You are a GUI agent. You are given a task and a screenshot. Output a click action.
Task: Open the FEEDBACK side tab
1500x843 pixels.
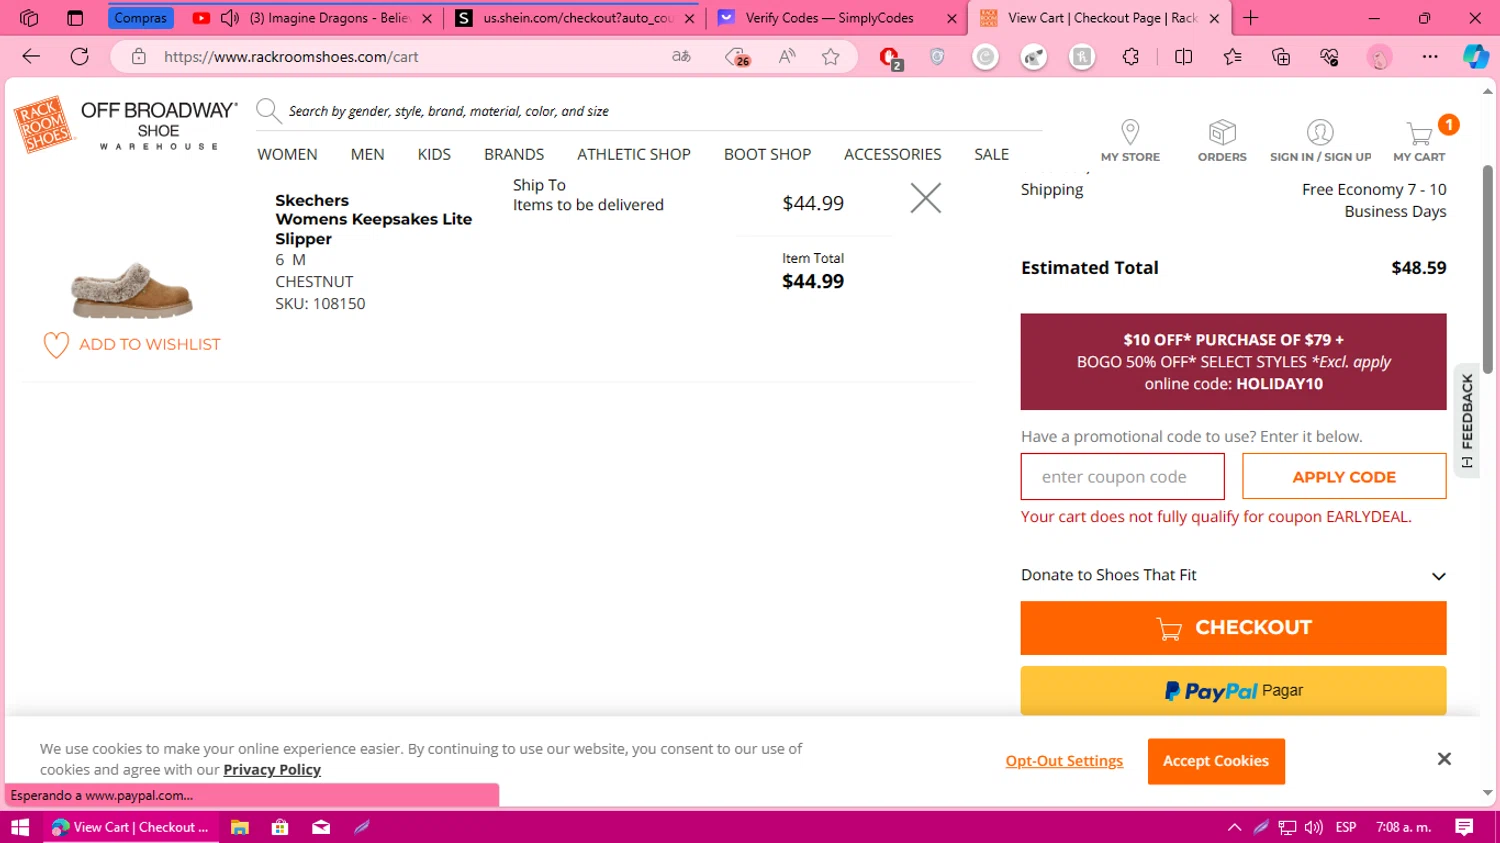coord(1466,420)
